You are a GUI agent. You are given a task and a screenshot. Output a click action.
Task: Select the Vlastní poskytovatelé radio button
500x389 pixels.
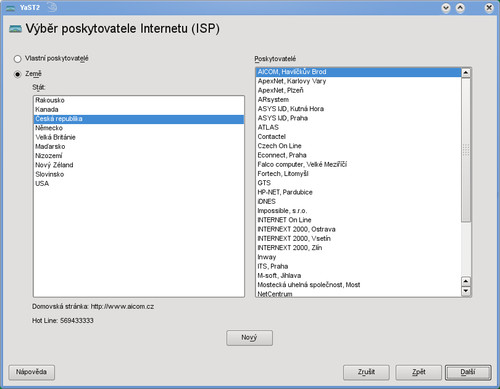pyautogui.click(x=18, y=59)
